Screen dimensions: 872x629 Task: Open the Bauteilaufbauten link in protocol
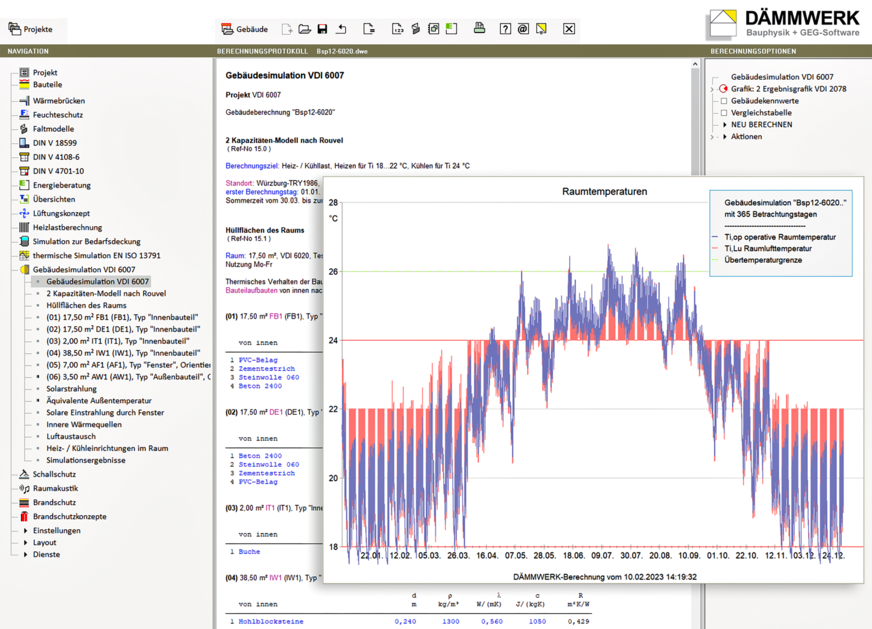point(251,290)
